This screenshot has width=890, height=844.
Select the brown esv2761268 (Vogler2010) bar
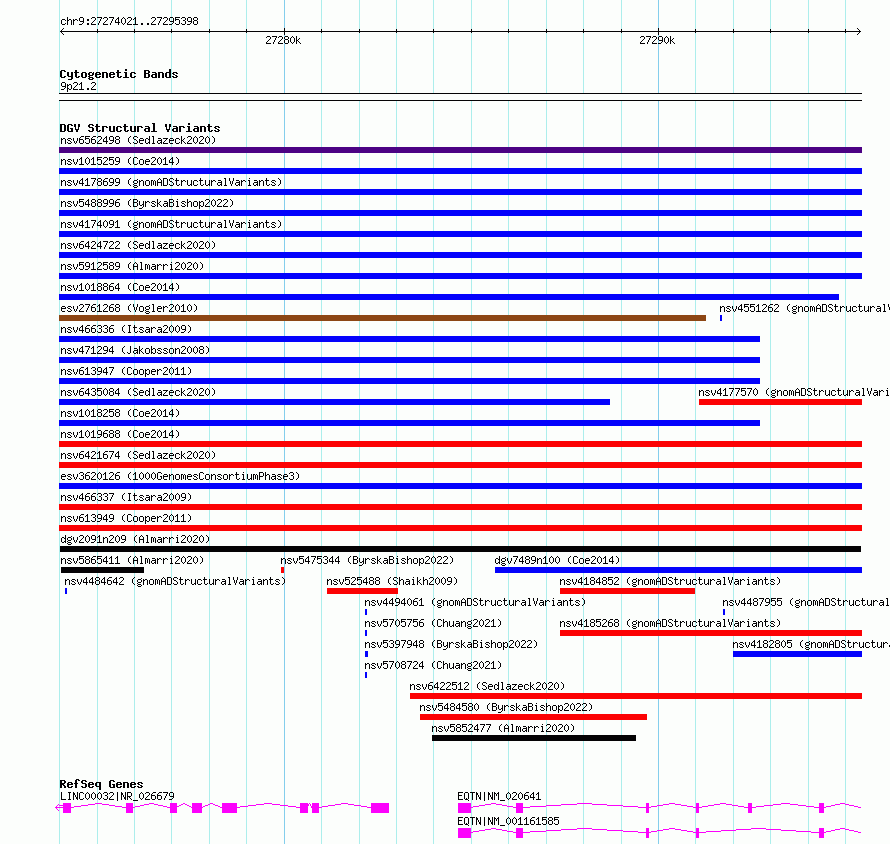pos(383,318)
